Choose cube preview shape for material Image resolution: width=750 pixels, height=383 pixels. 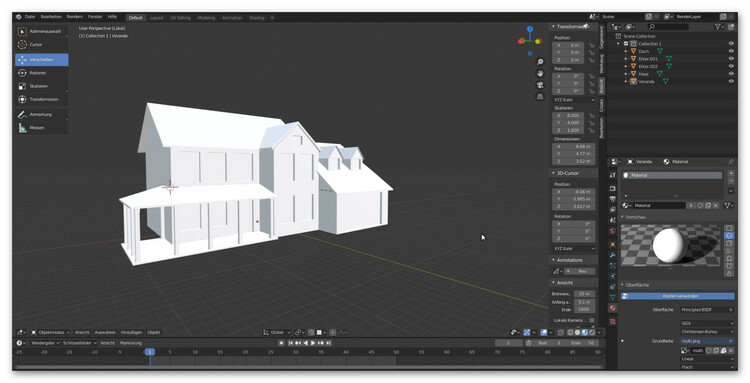(x=729, y=243)
